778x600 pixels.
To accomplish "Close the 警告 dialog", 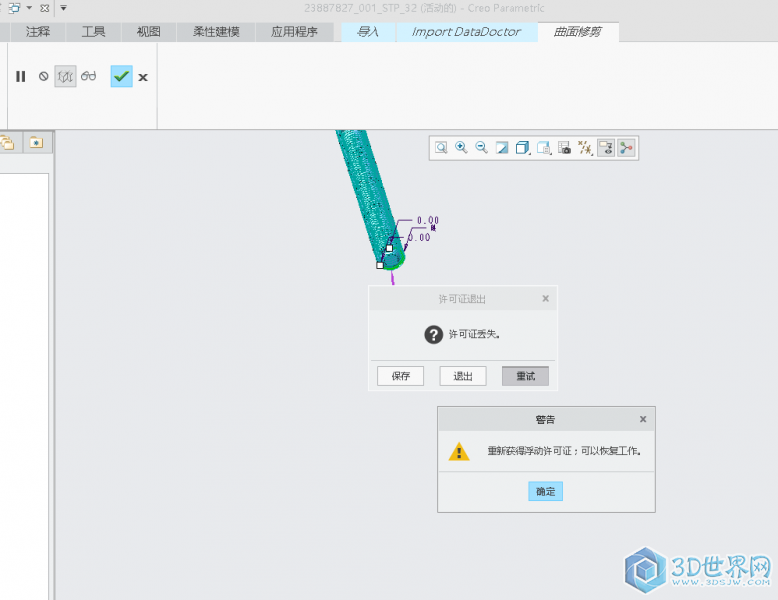I will [x=643, y=419].
